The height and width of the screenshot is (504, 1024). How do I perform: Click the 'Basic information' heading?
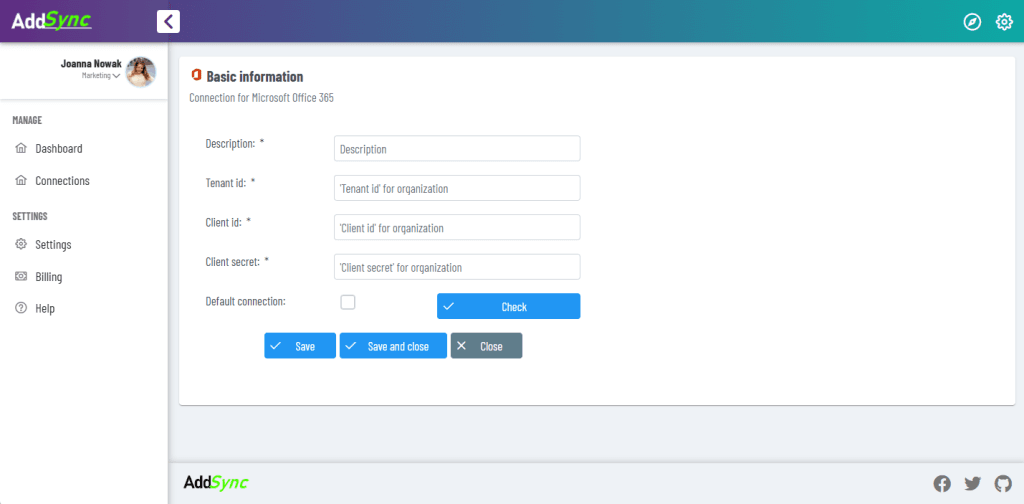(255, 76)
